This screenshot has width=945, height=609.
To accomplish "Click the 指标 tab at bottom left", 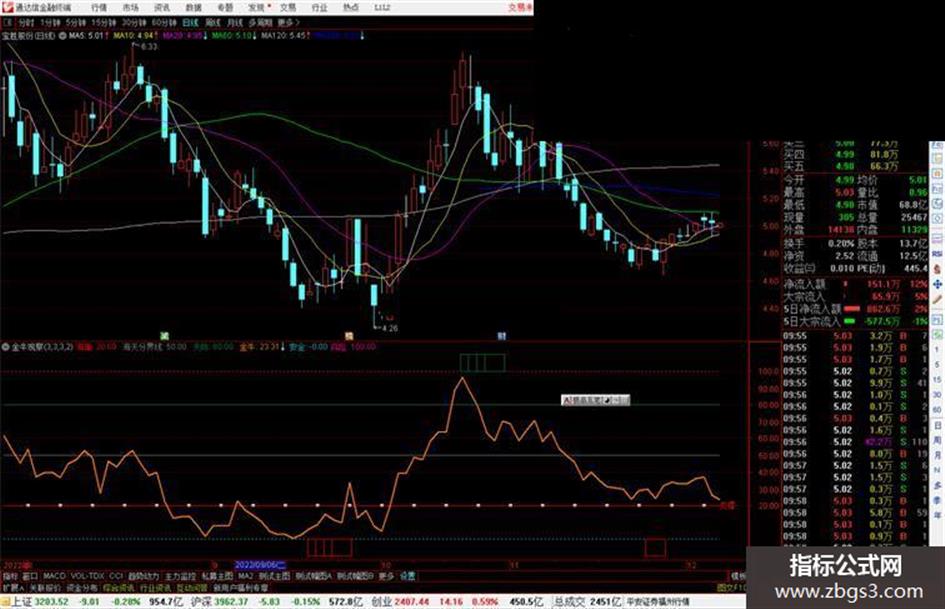I will (x=10, y=576).
